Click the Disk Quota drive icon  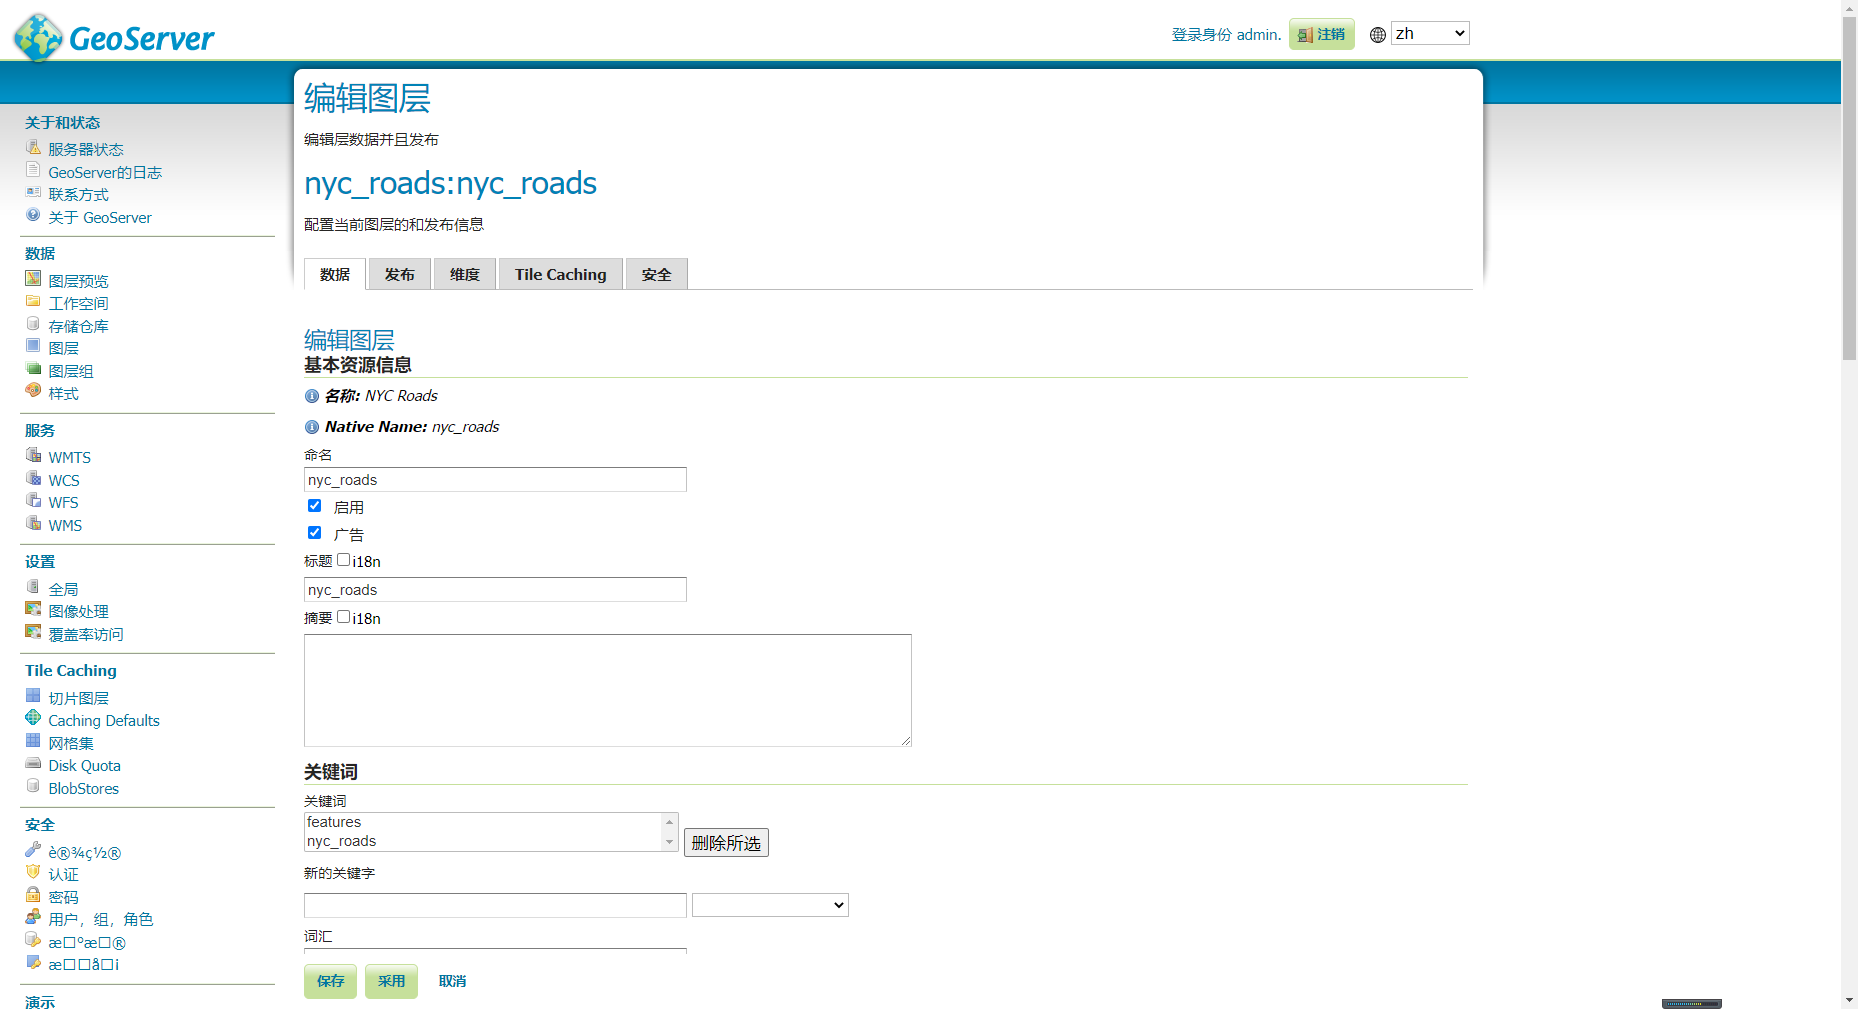(33, 763)
